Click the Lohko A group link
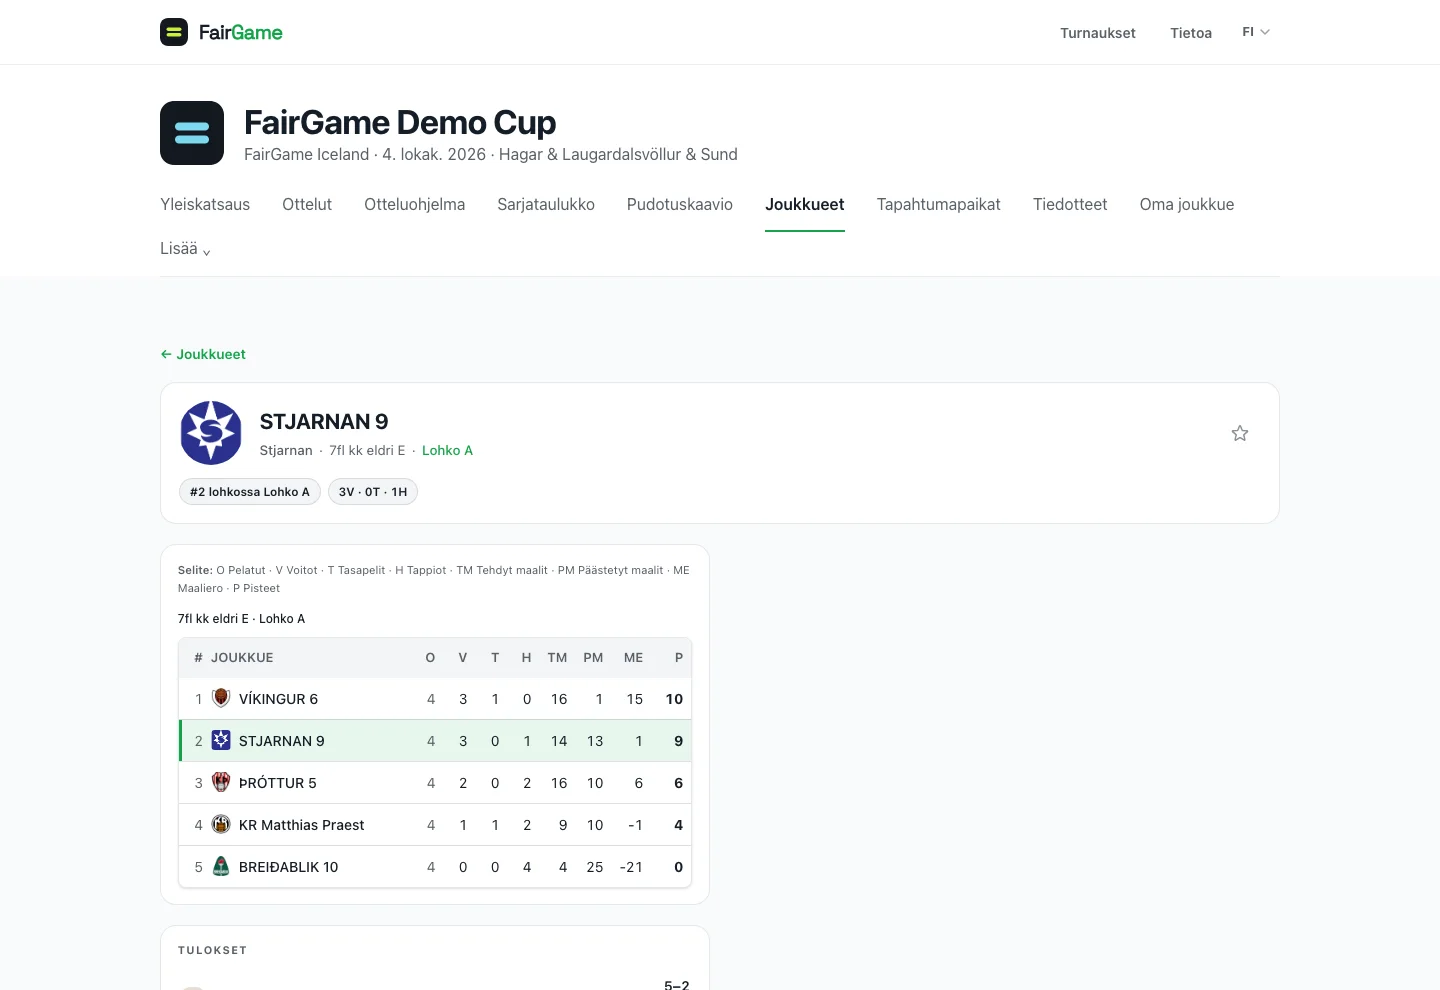The image size is (1440, 990). point(447,451)
